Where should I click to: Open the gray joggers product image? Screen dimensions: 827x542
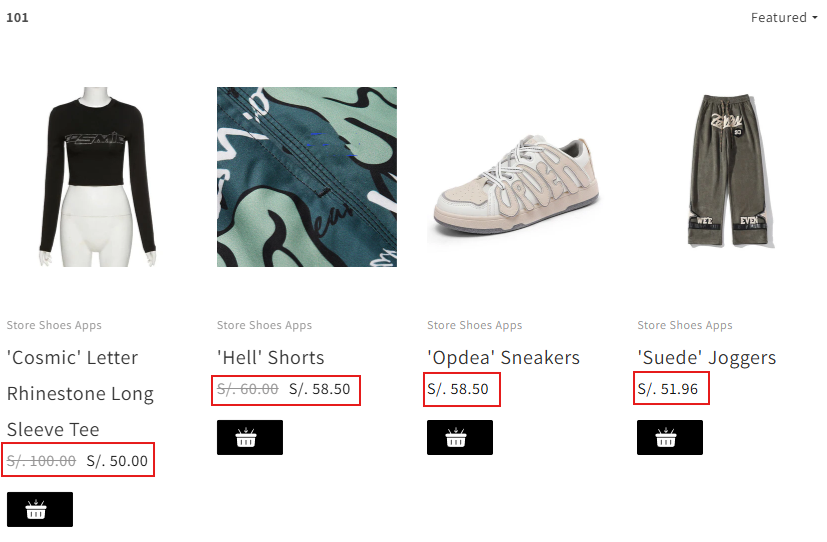(724, 177)
